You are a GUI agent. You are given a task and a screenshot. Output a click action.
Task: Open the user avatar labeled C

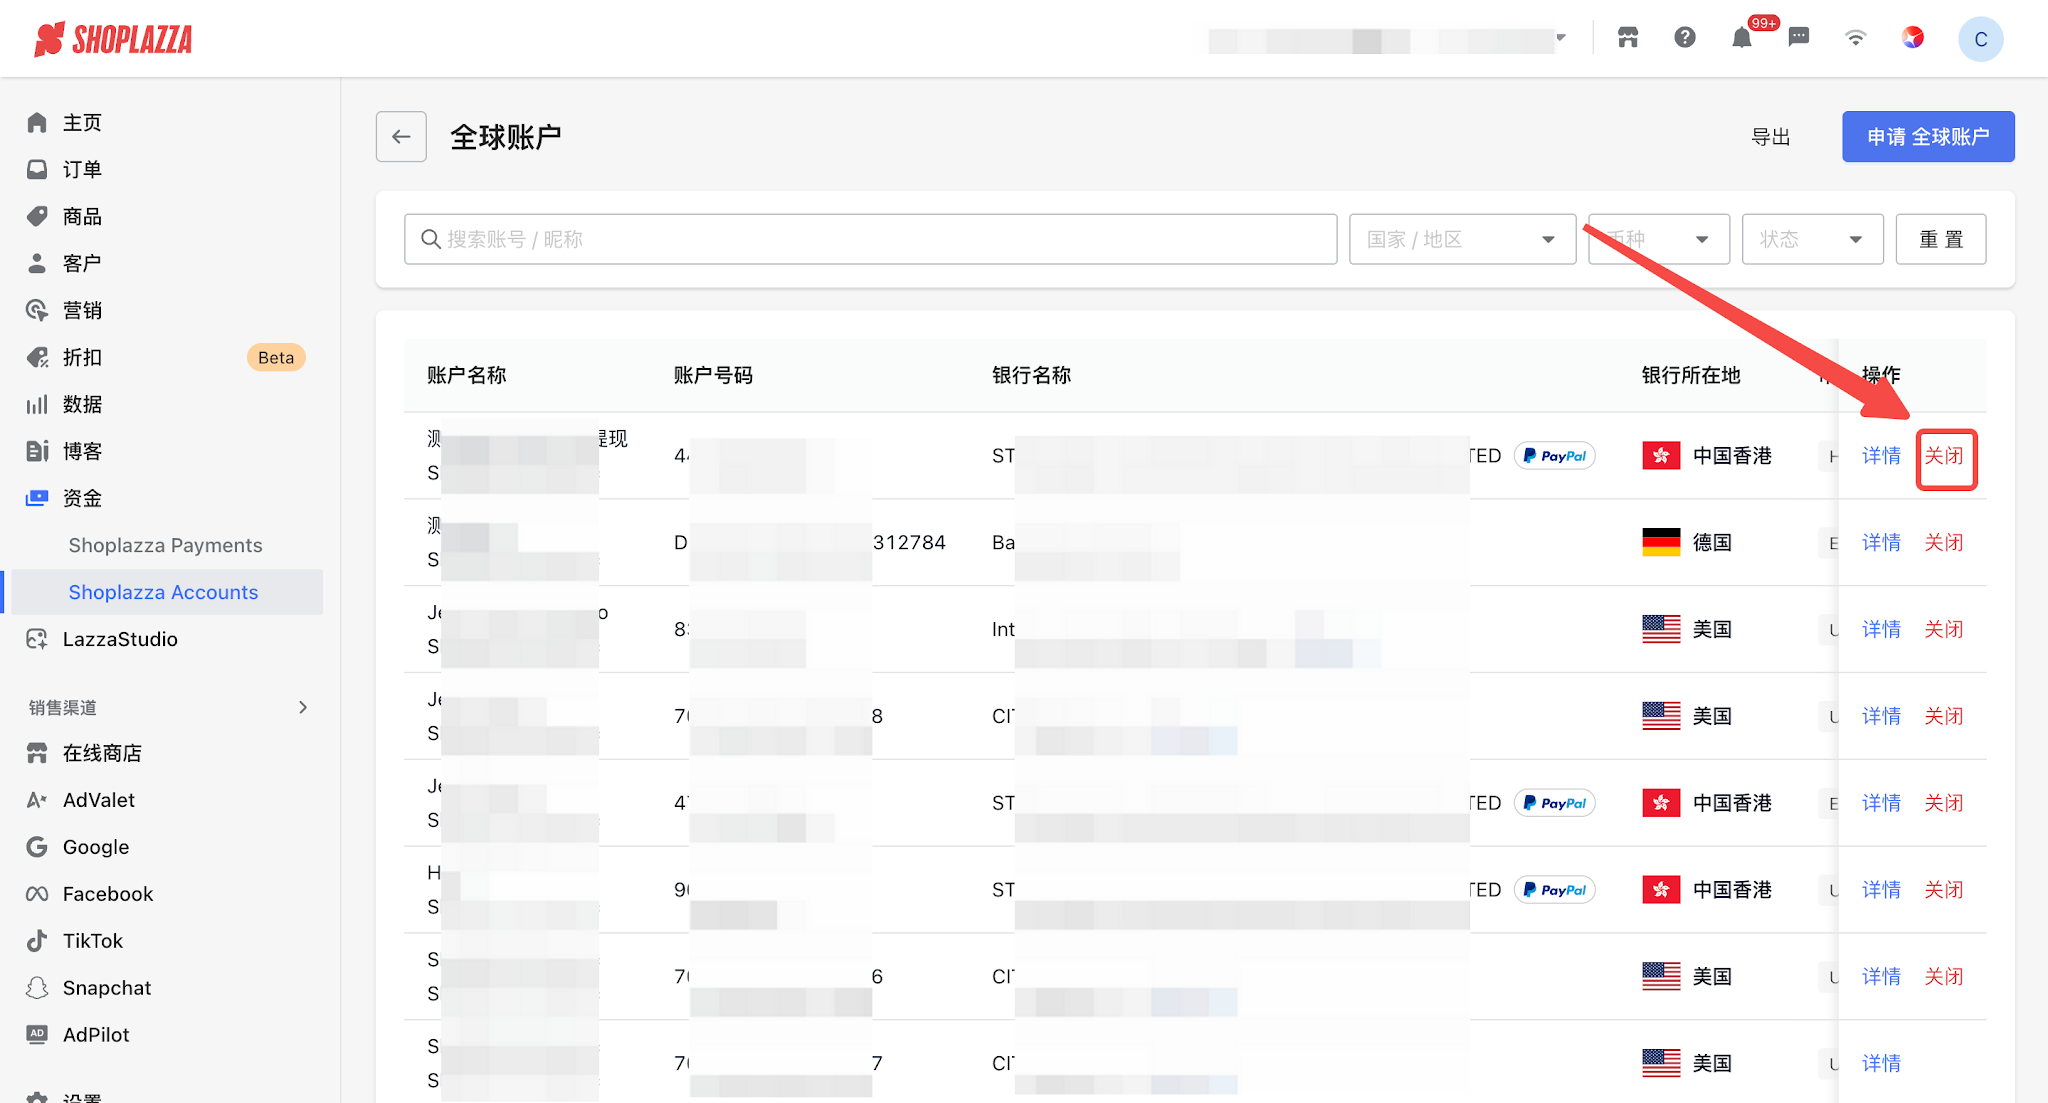pyautogui.click(x=1981, y=39)
